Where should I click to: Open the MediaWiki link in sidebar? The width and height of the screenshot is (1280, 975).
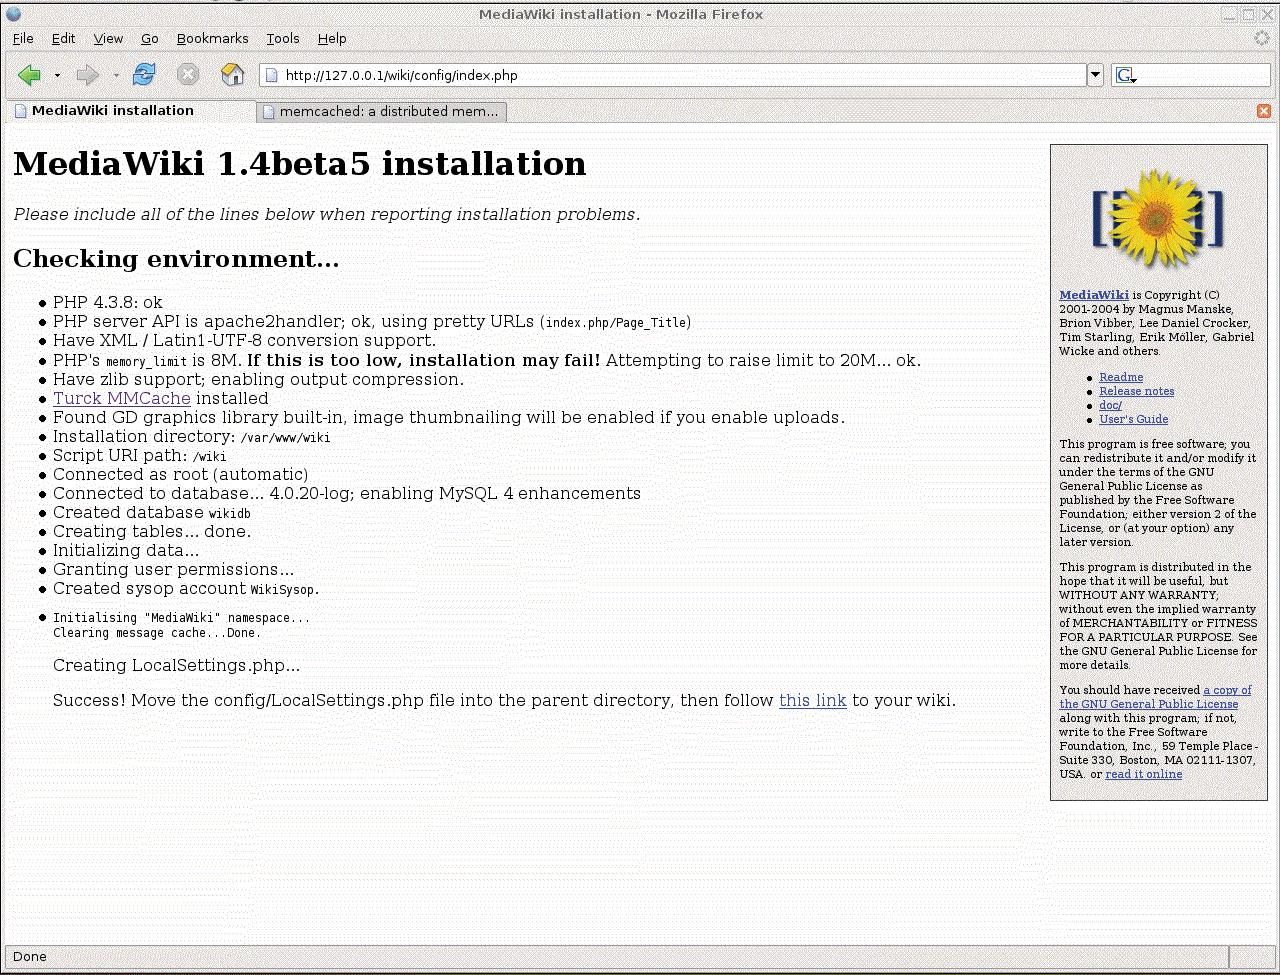[1094, 295]
